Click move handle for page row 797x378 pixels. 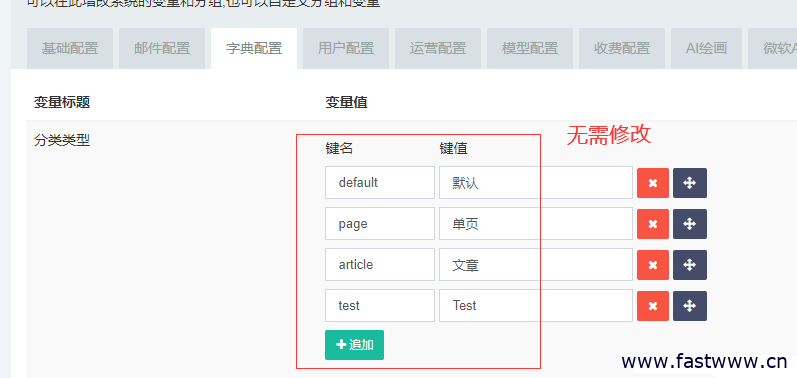coord(690,224)
